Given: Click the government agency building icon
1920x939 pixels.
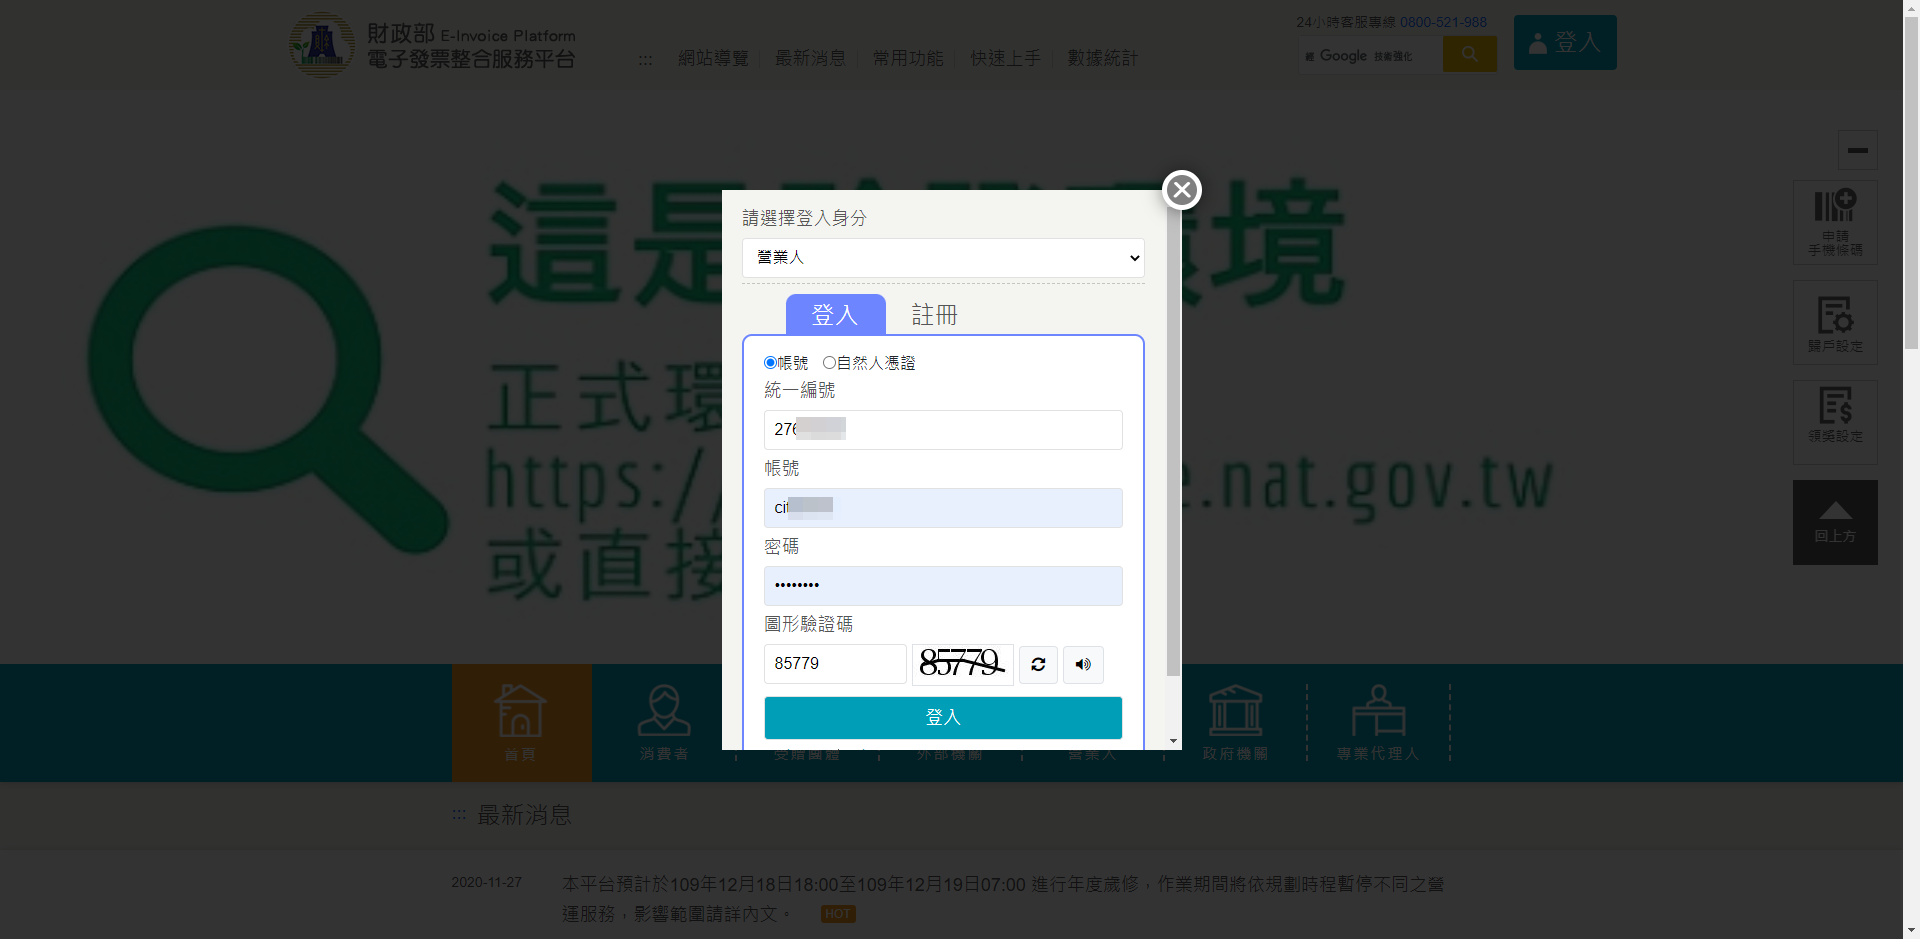Looking at the screenshot, I should [x=1235, y=722].
